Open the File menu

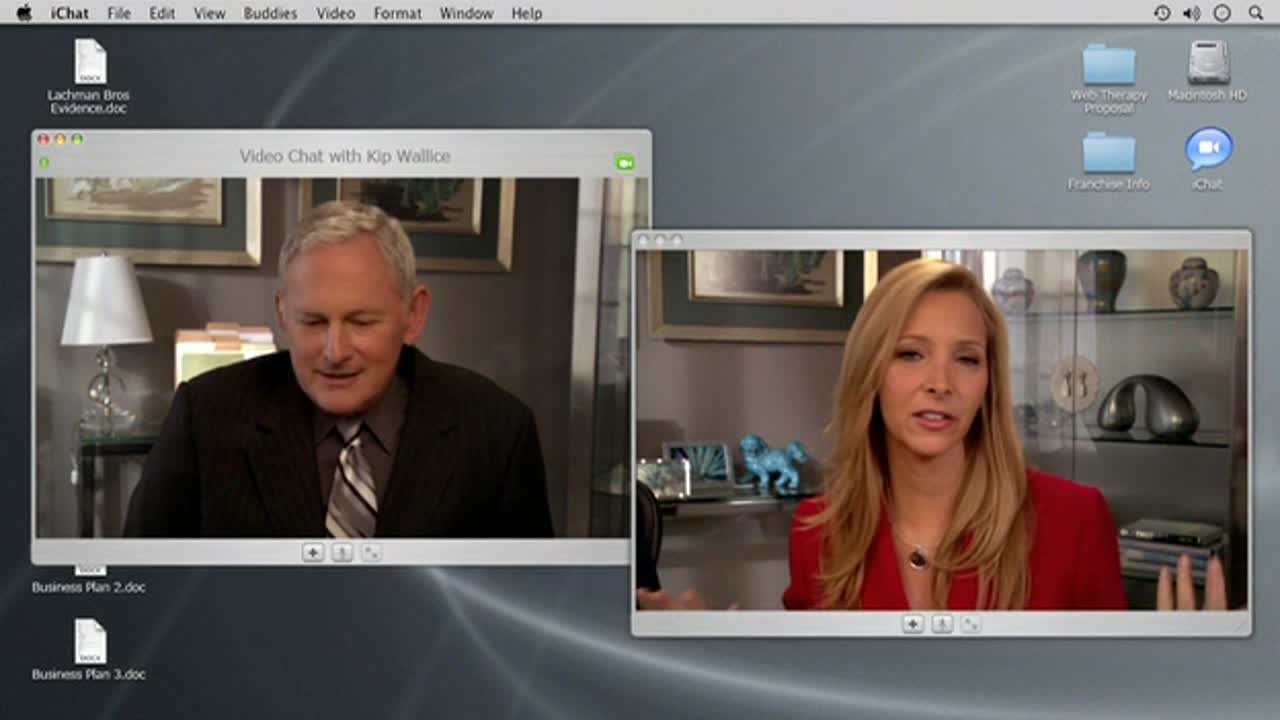(119, 13)
